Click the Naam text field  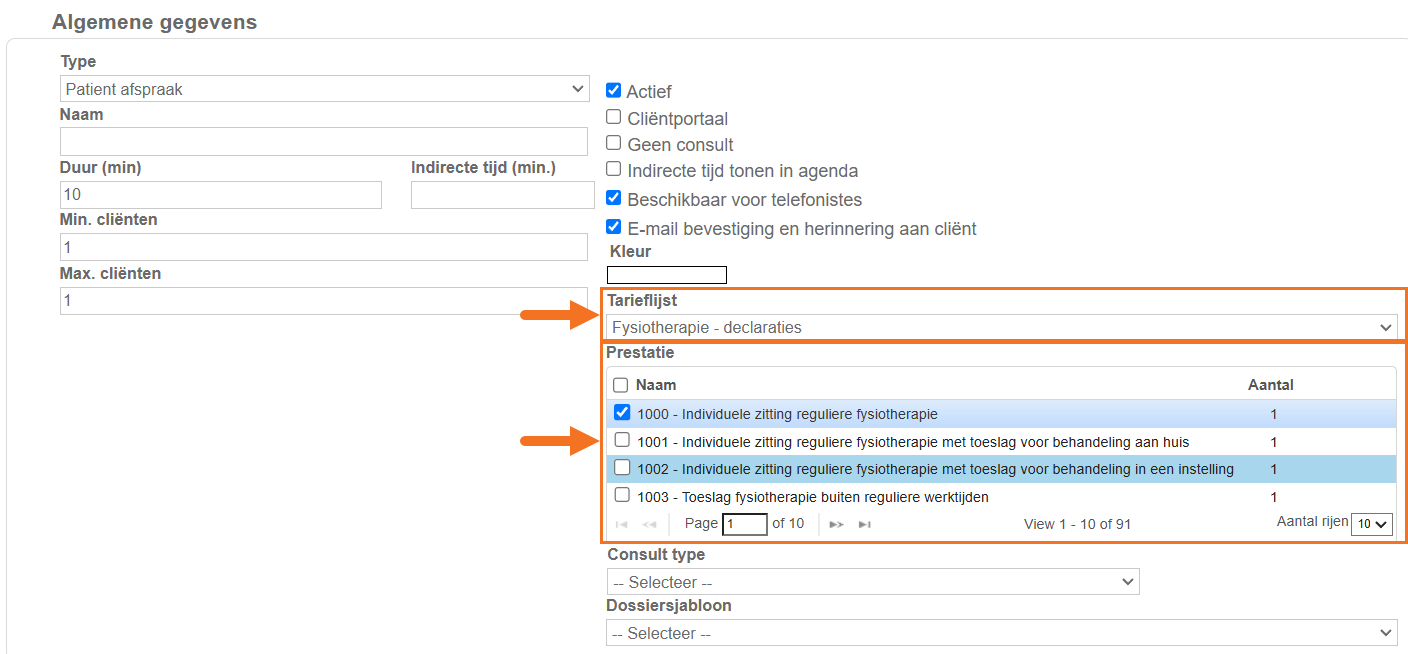[x=324, y=141]
